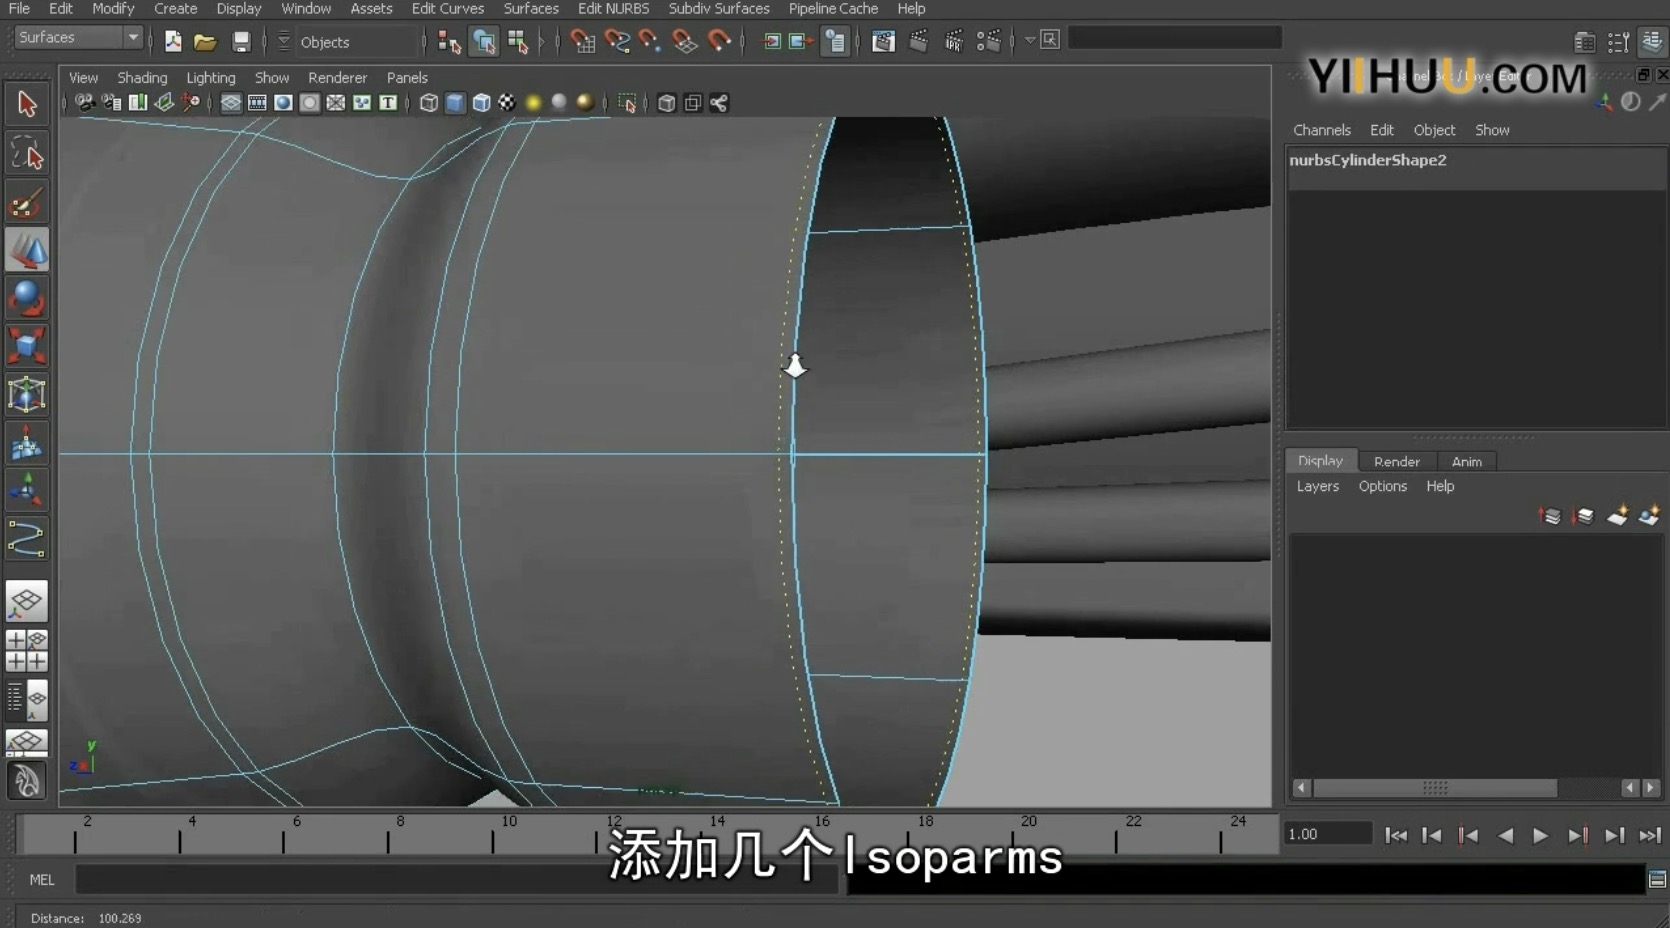1670x928 pixels.
Task: Click the Layers button in the panel
Action: 1317,486
